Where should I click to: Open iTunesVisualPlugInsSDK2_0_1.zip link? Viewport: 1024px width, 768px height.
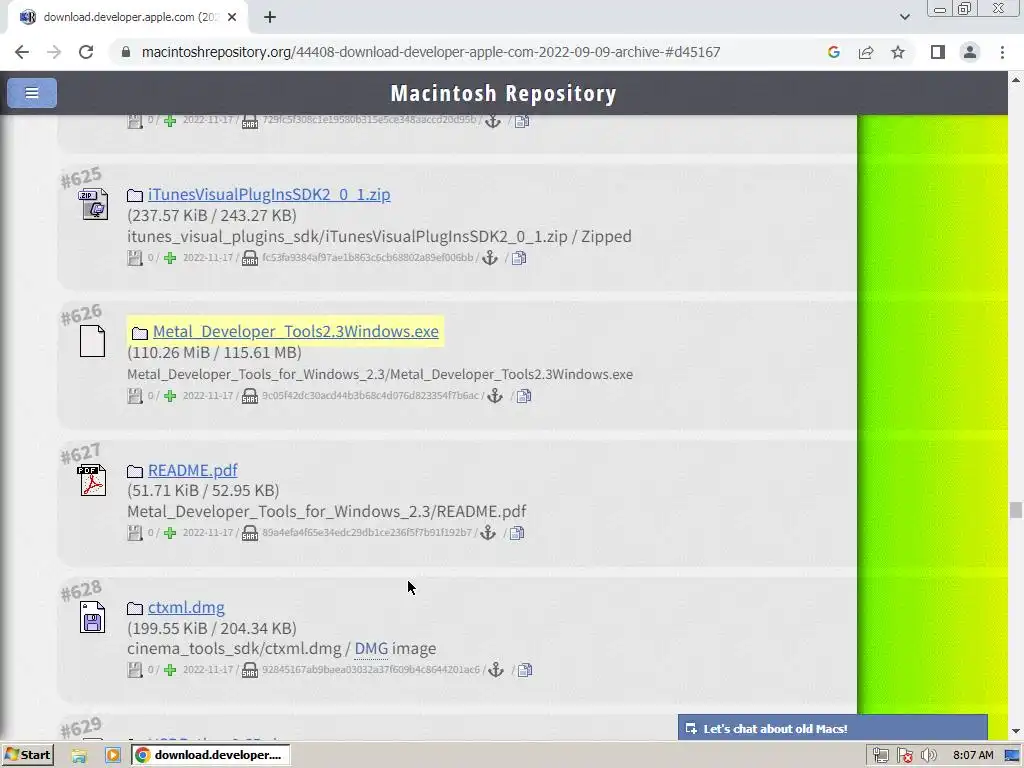pos(269,195)
